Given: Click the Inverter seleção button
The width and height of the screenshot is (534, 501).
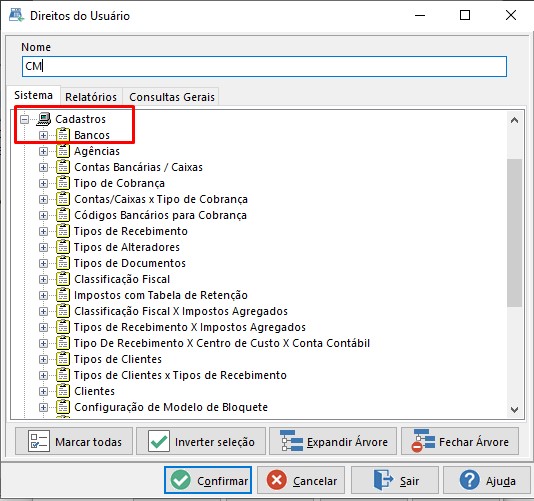Looking at the screenshot, I should coord(201,441).
